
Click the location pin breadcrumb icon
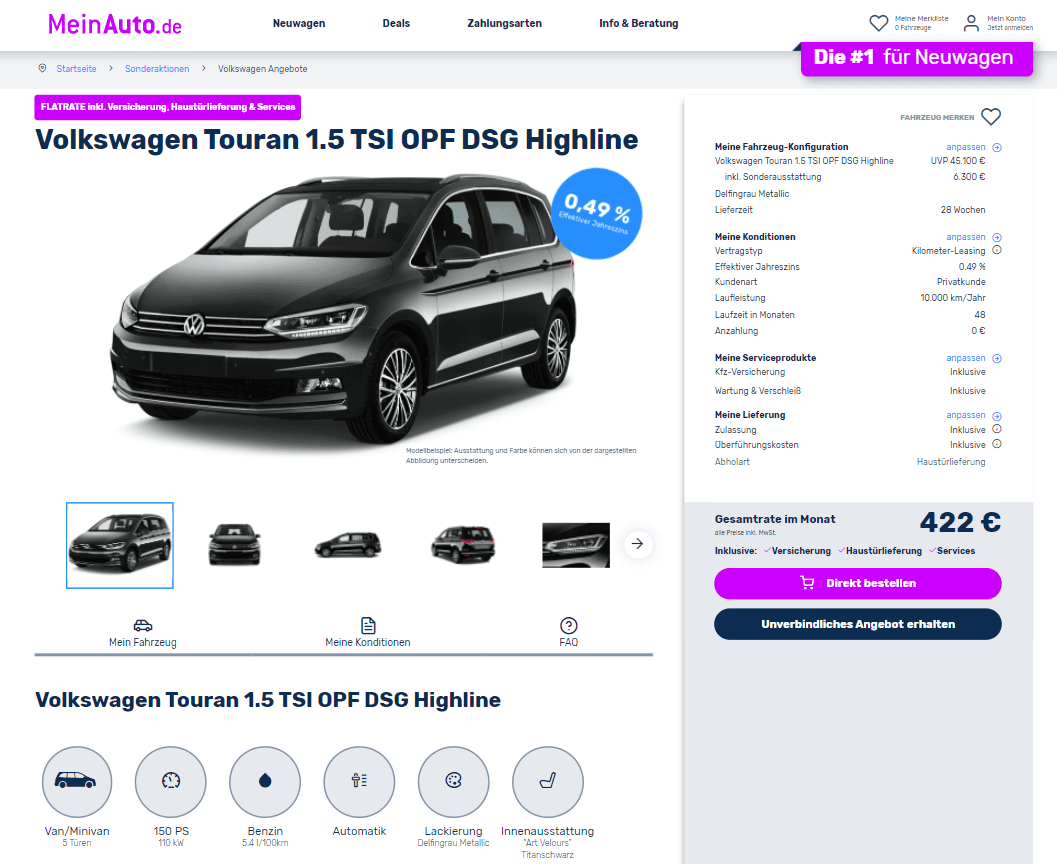42,68
